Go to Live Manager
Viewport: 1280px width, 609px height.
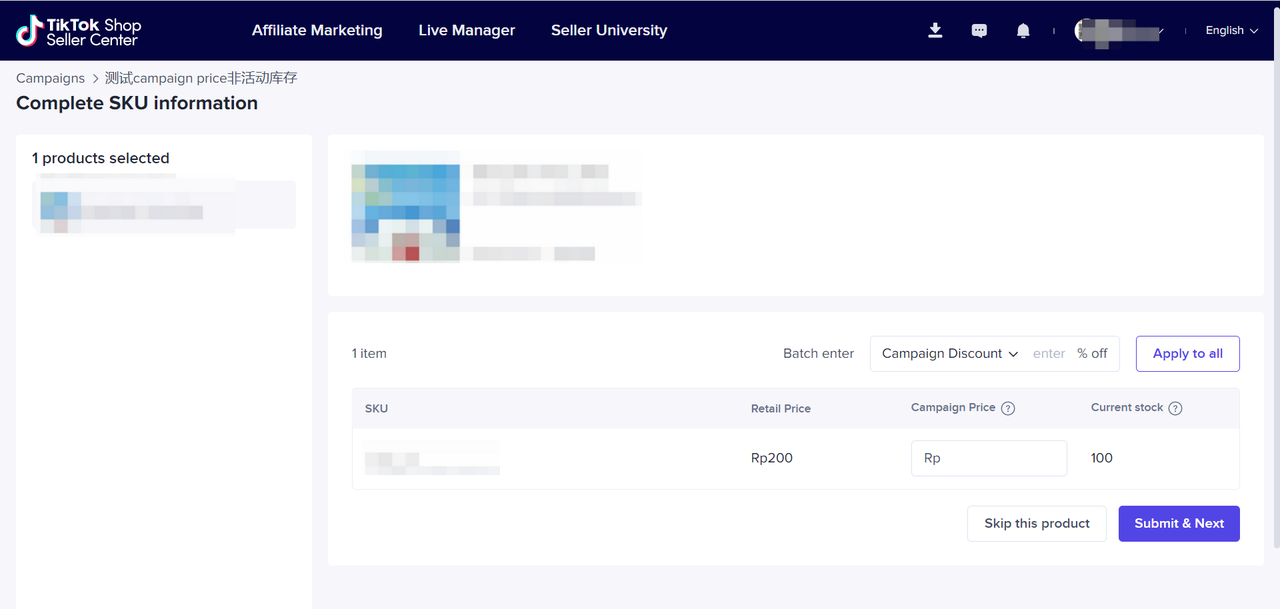pyautogui.click(x=467, y=31)
